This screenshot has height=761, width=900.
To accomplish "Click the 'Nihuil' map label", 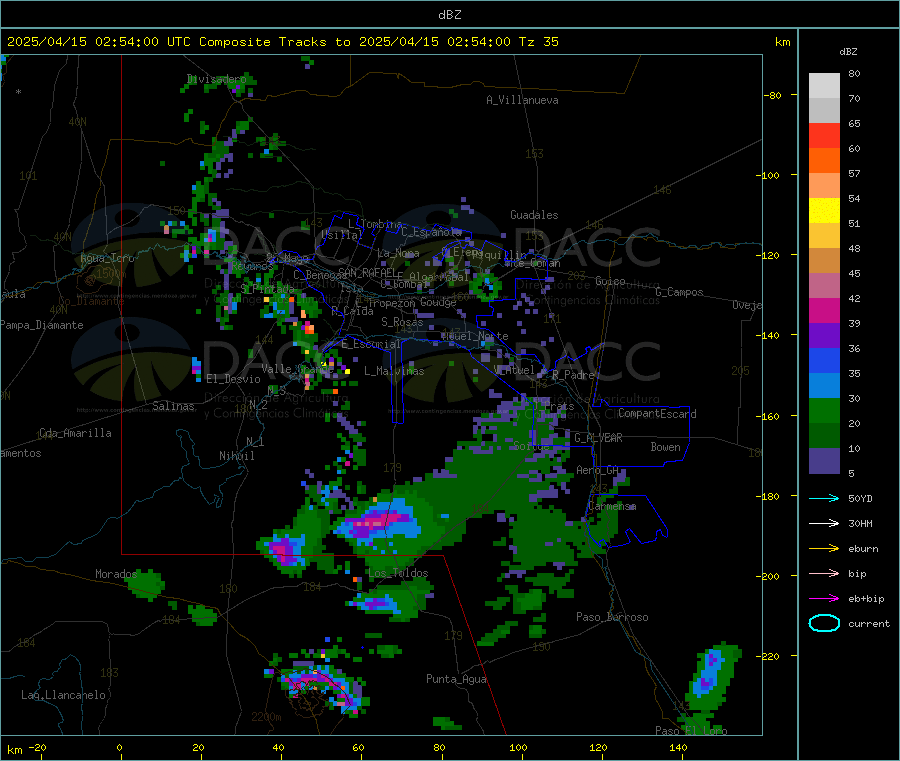I will pos(236,456).
